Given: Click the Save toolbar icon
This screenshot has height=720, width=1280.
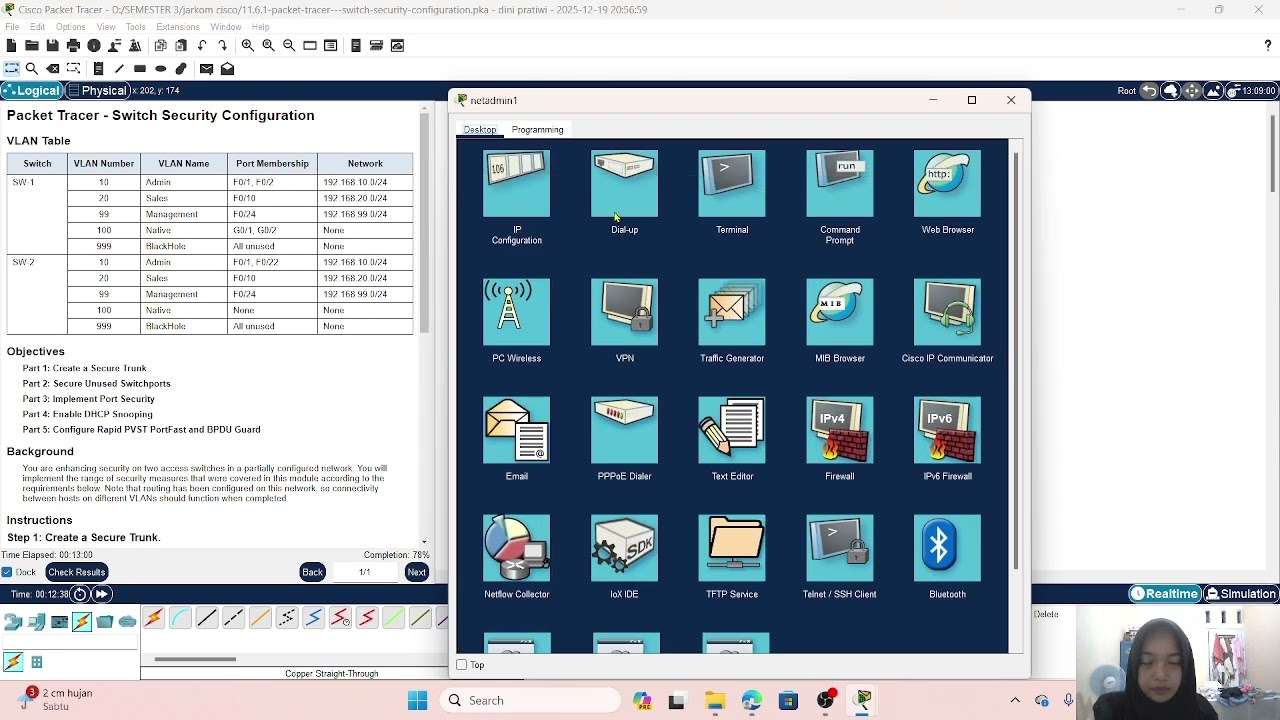Looking at the screenshot, I should [x=53, y=46].
